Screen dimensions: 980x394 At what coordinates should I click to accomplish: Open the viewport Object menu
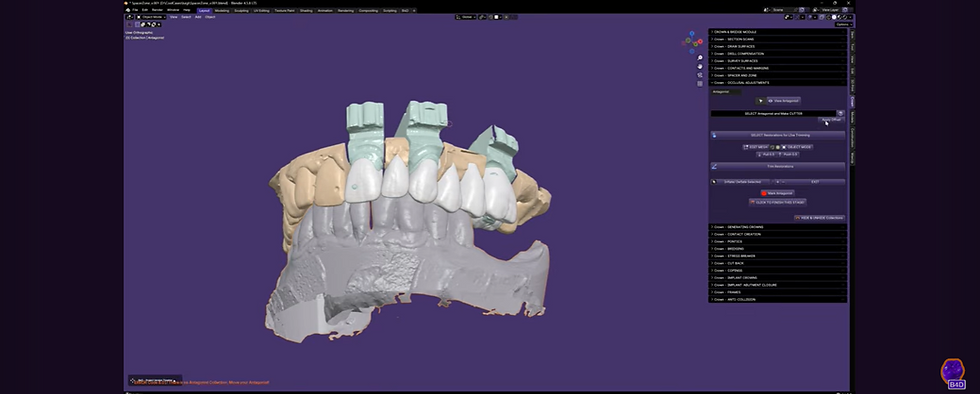(210, 17)
